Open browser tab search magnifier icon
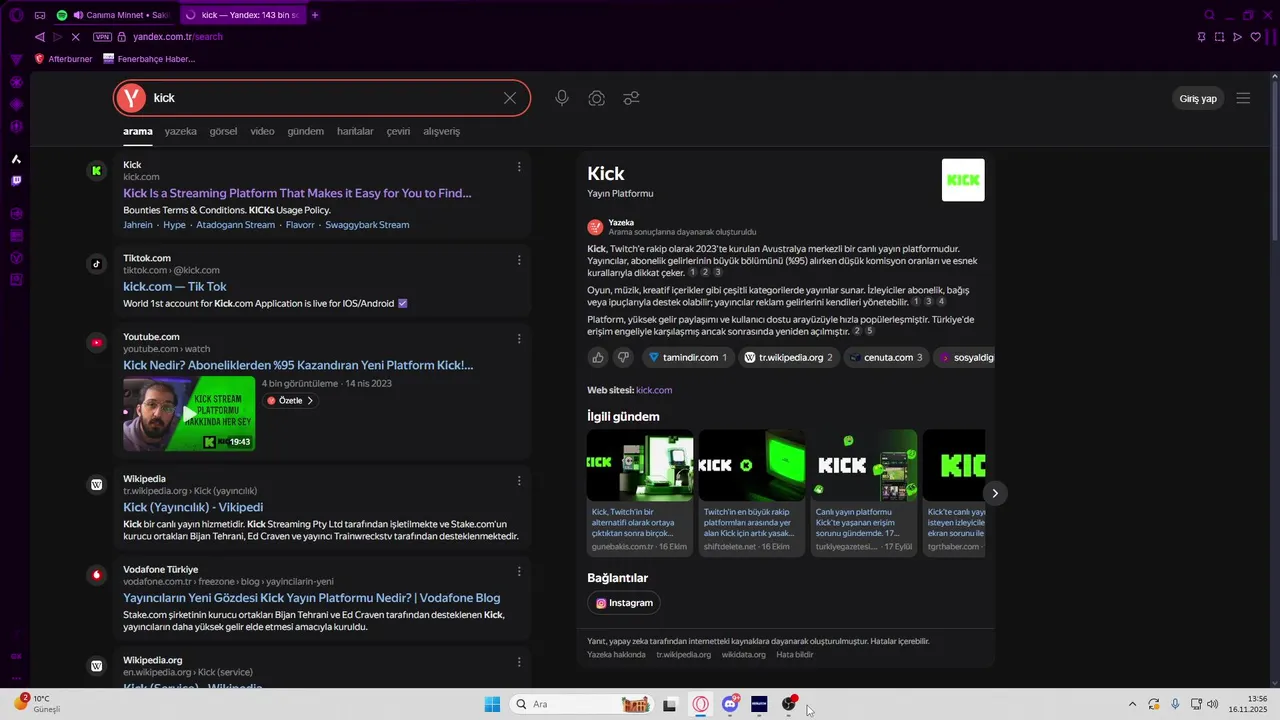 (x=1209, y=15)
